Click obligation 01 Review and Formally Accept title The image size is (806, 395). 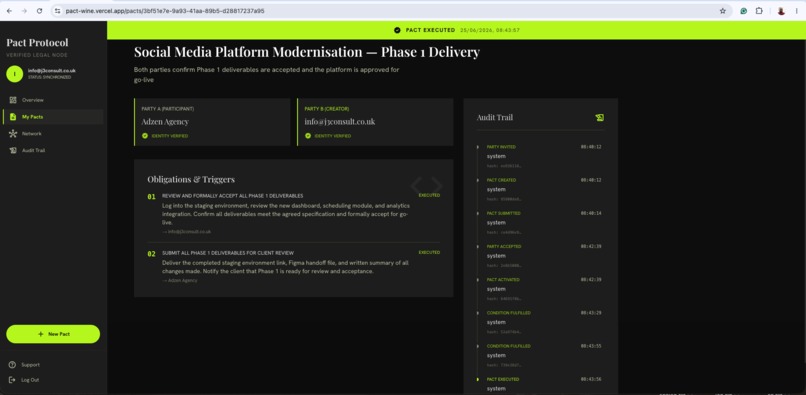(x=232, y=196)
